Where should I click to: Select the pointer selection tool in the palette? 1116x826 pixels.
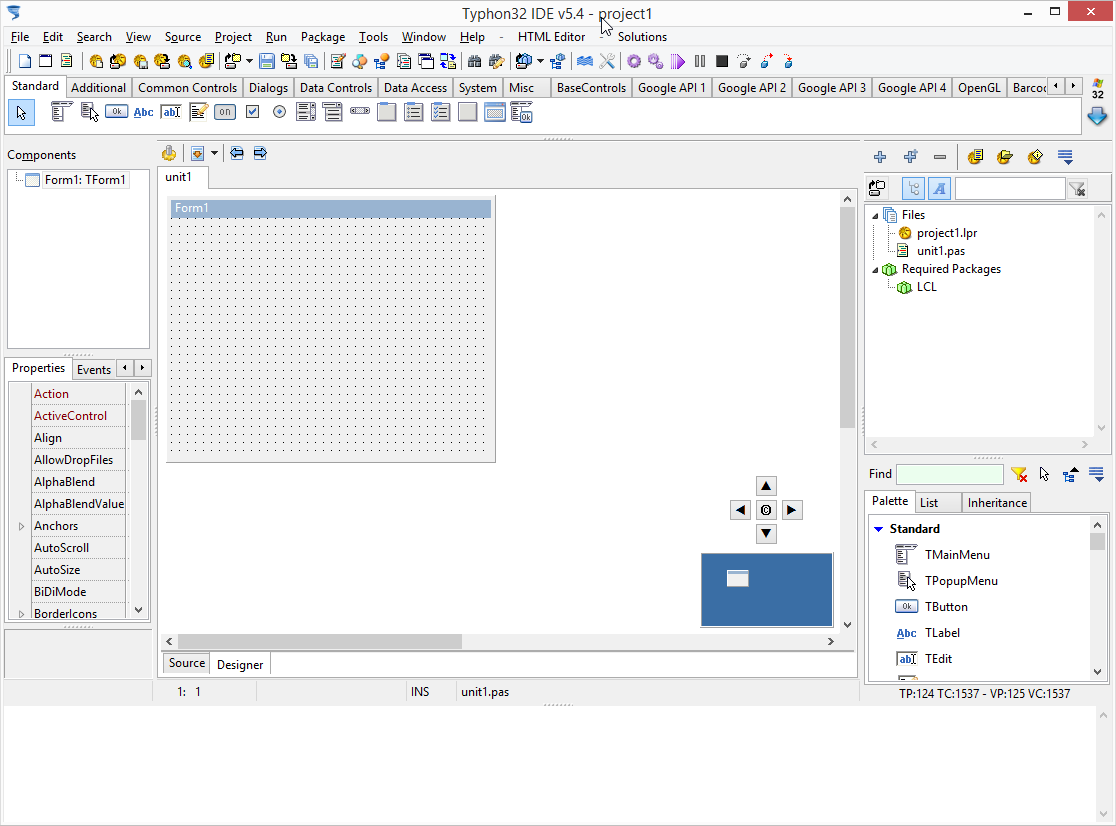(21, 112)
